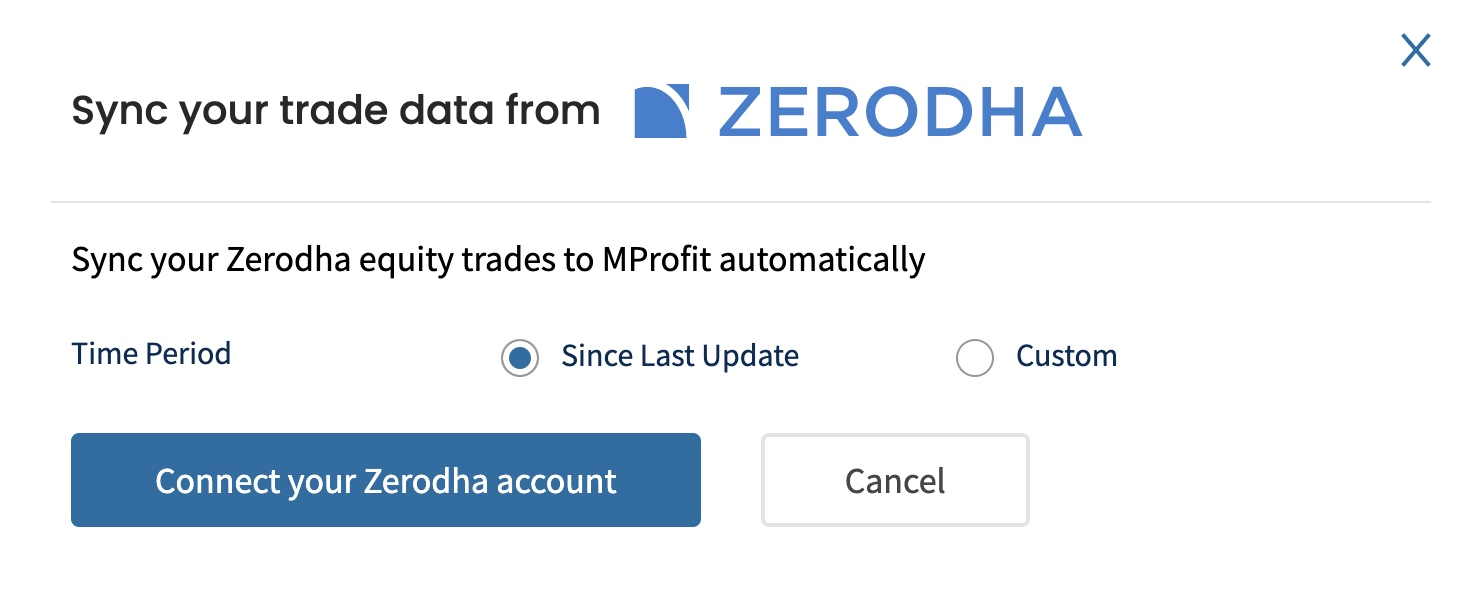Image resolution: width=1483 pixels, height=593 pixels.
Task: Close the Zerodha sync dialog with X
Action: point(1415,50)
